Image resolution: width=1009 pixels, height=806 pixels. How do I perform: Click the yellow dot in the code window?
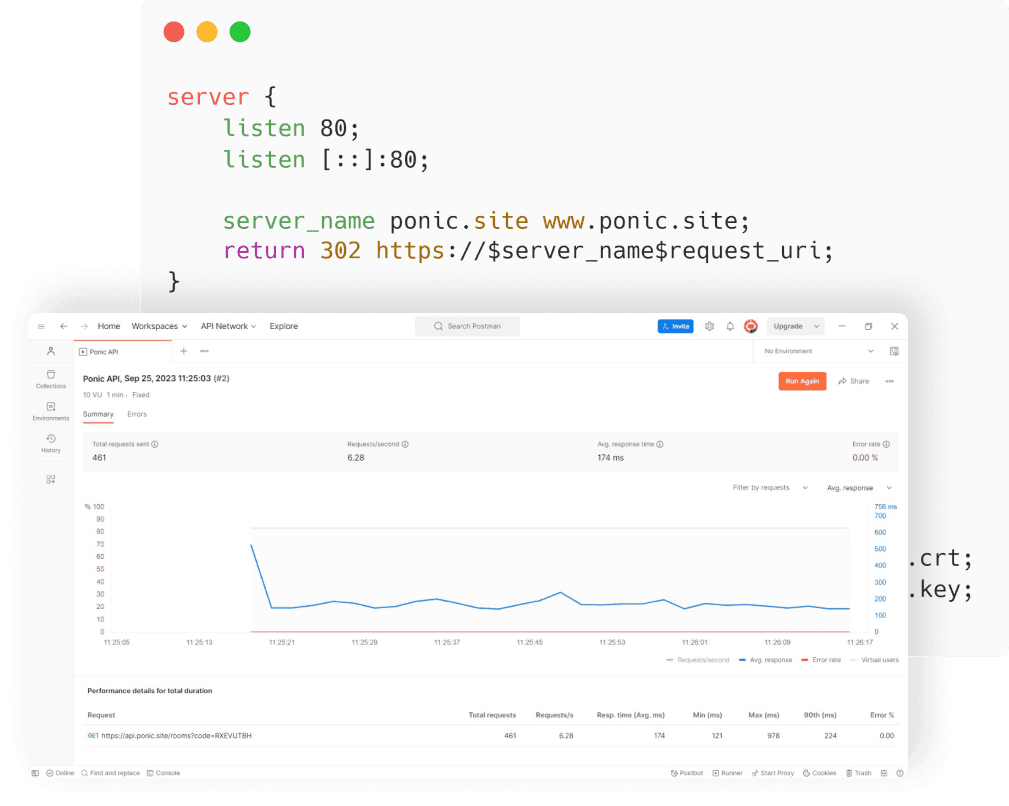pyautogui.click(x=207, y=32)
